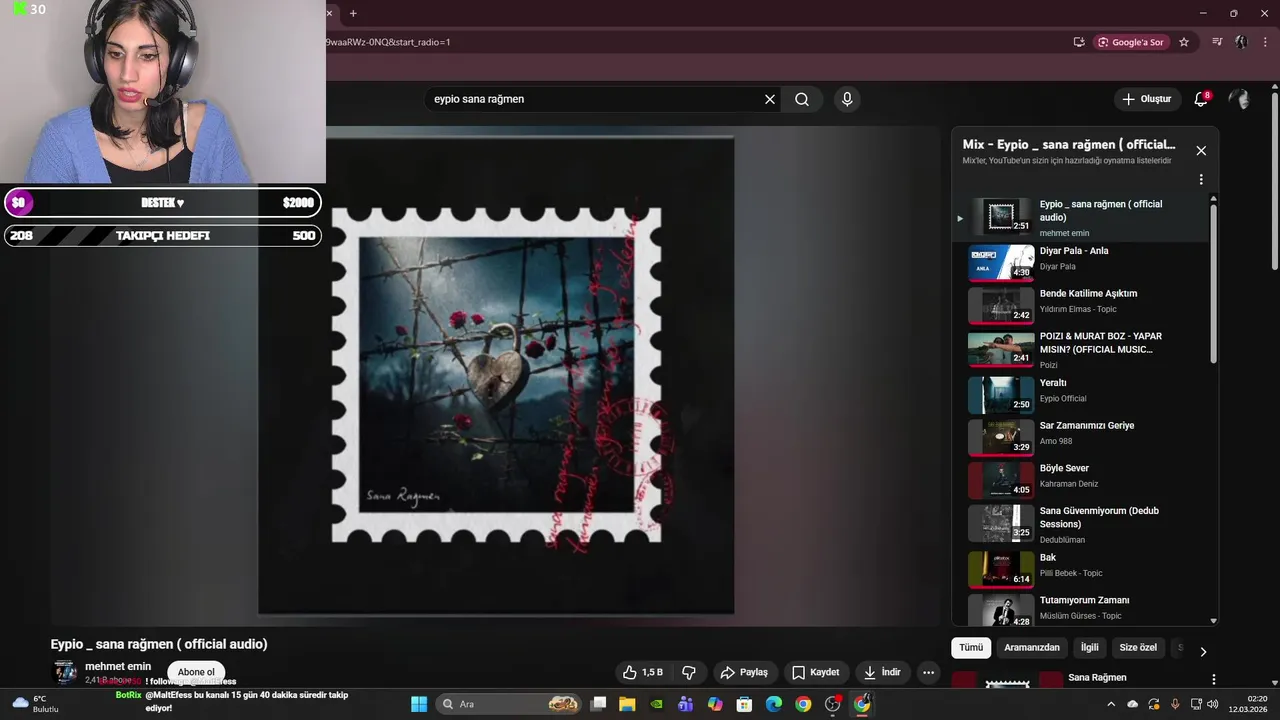Image resolution: width=1280 pixels, height=720 pixels.
Task: Open mehmet emin channel avatar
Action: (x=65, y=672)
